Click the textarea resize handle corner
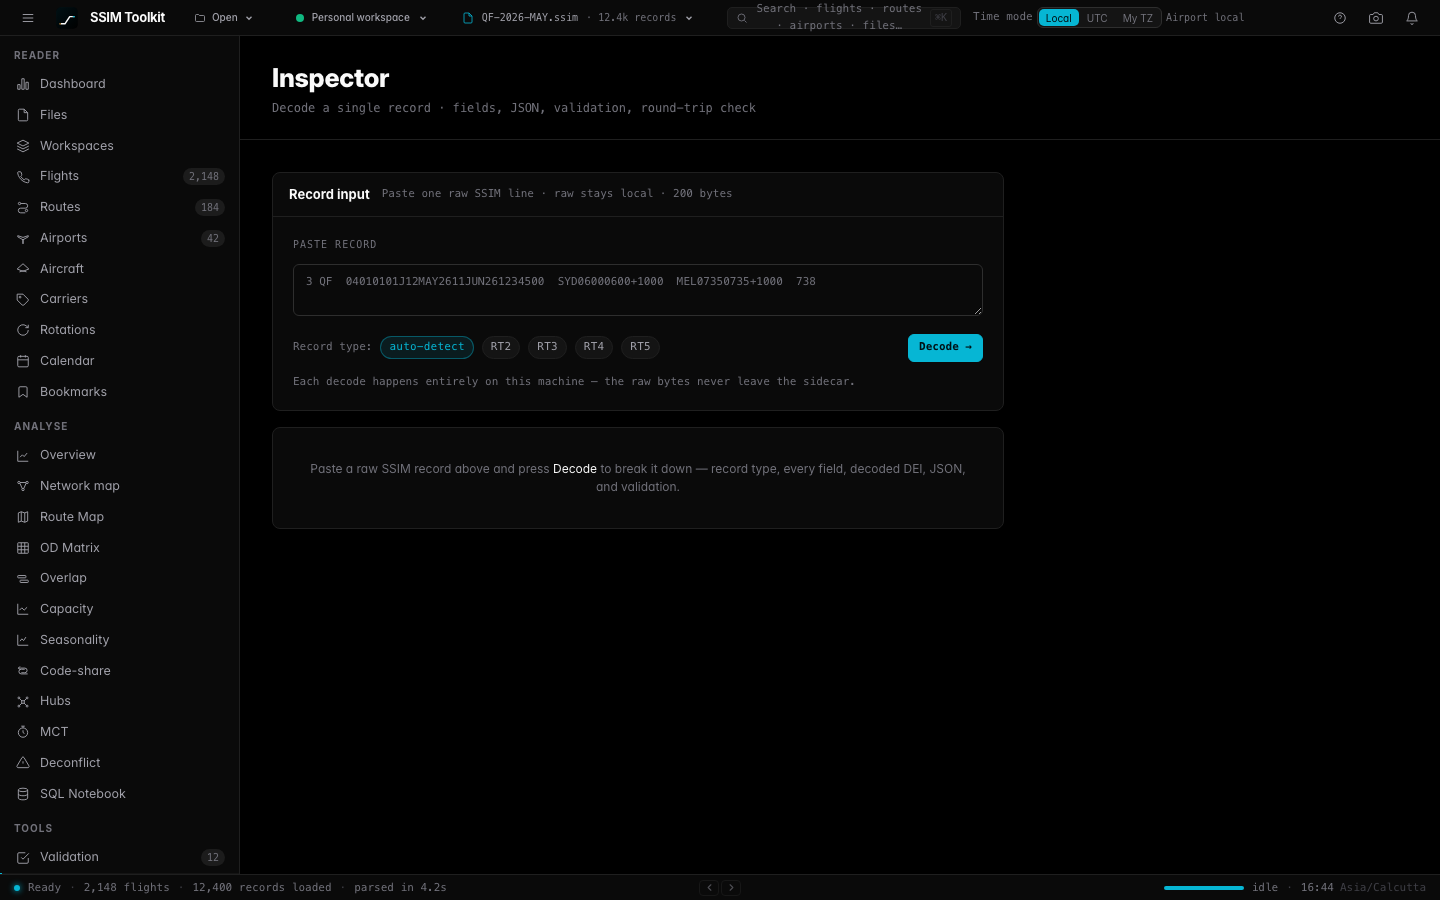Screen dimensions: 1440x900 977,310
